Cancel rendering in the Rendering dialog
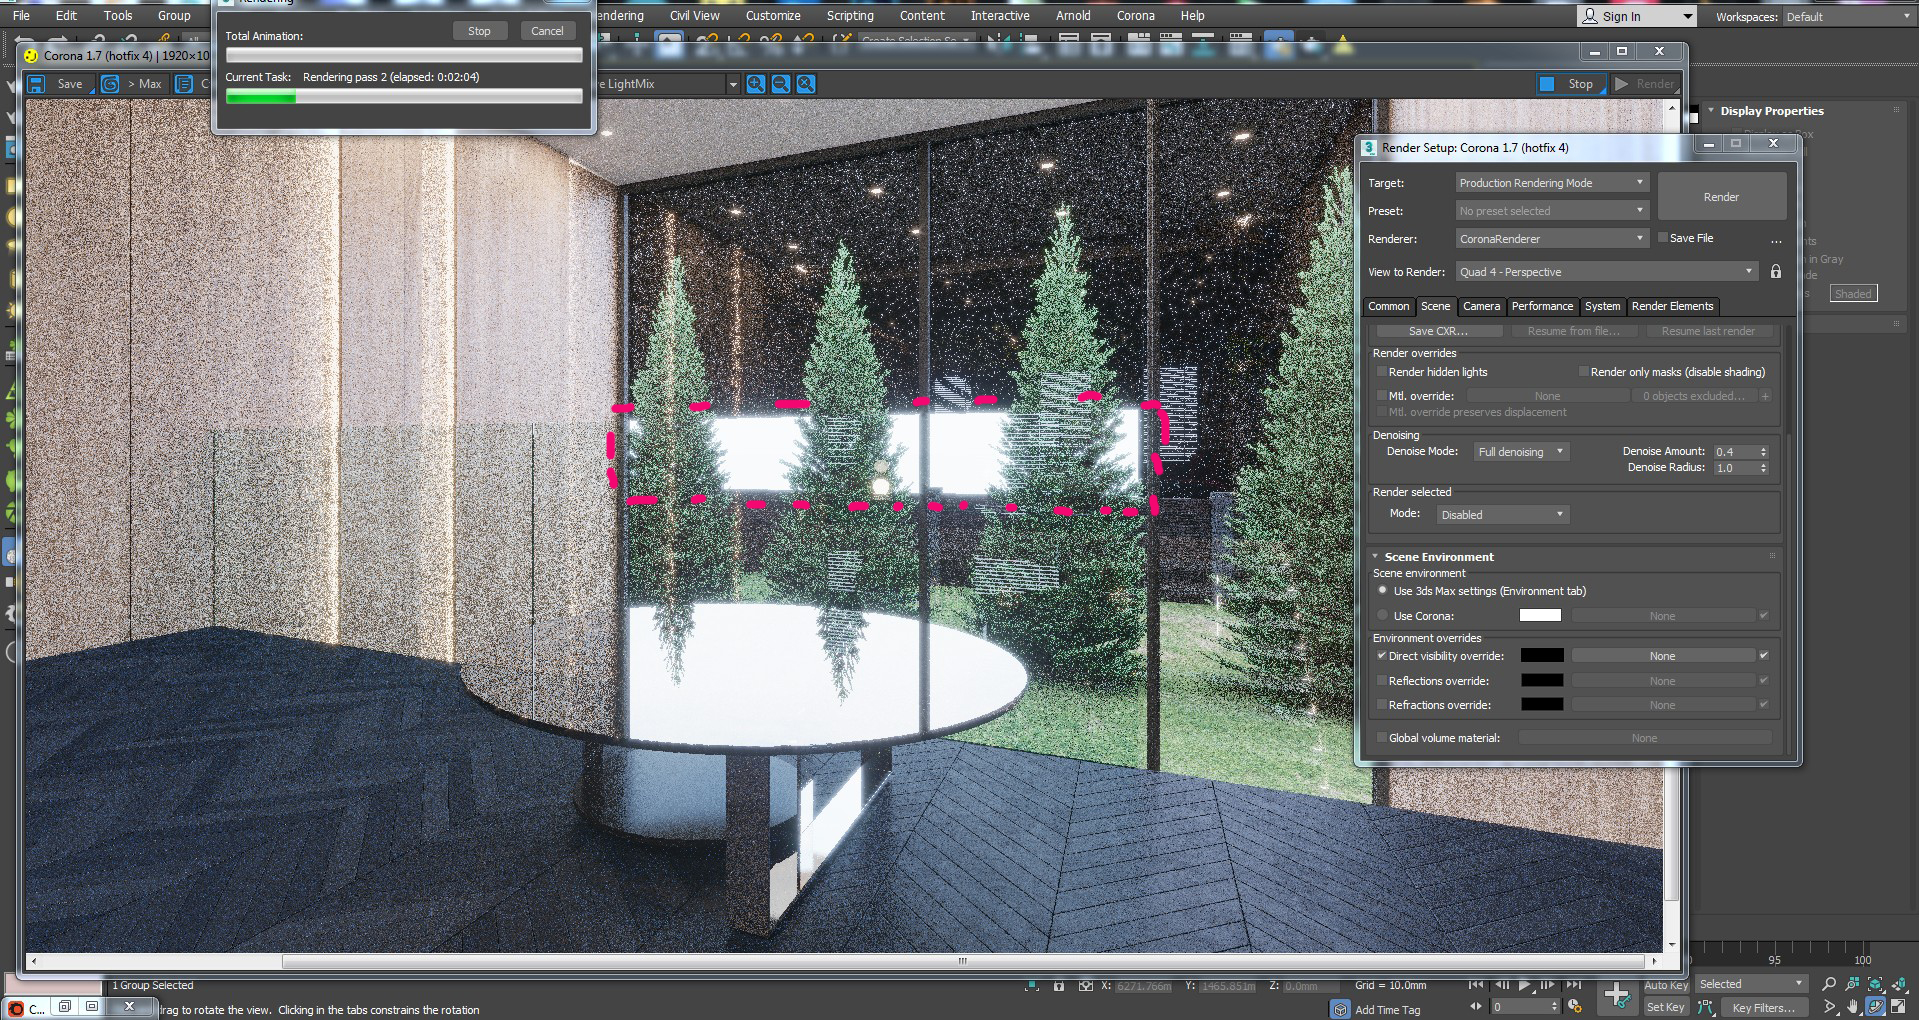The width and height of the screenshot is (1919, 1020). (547, 31)
